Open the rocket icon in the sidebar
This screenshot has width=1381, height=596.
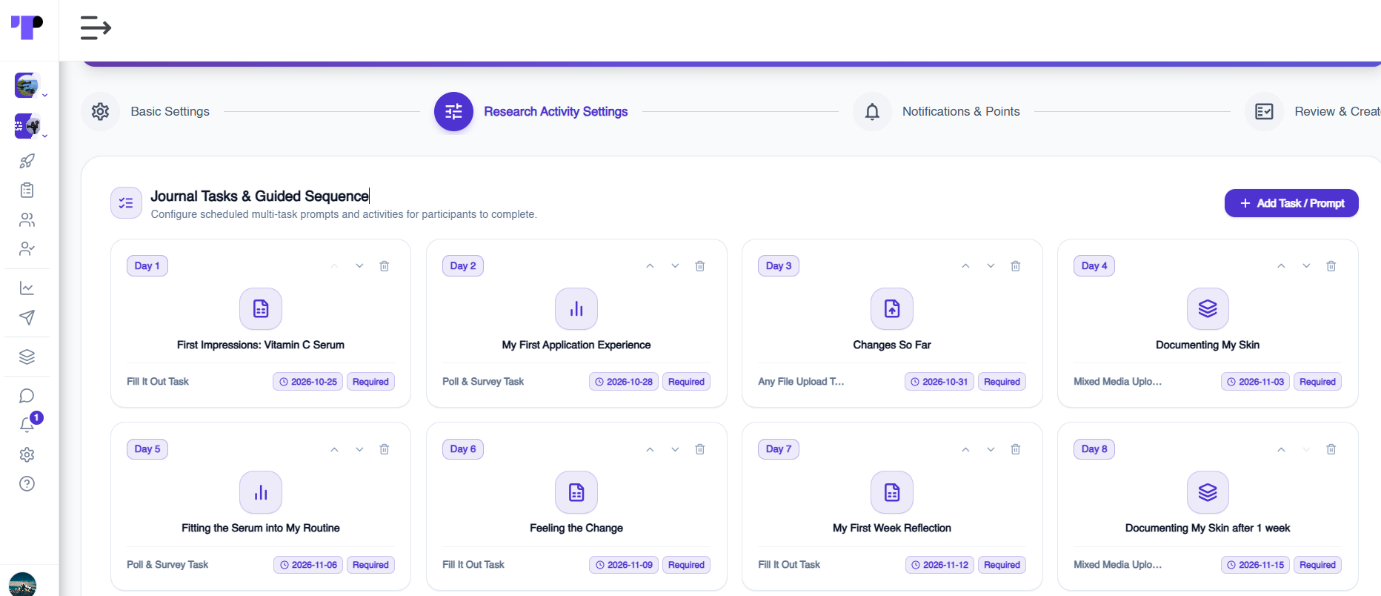27,161
